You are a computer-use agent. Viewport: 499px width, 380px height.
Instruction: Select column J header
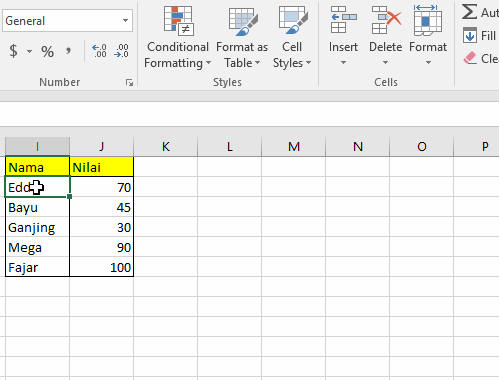pos(102,147)
